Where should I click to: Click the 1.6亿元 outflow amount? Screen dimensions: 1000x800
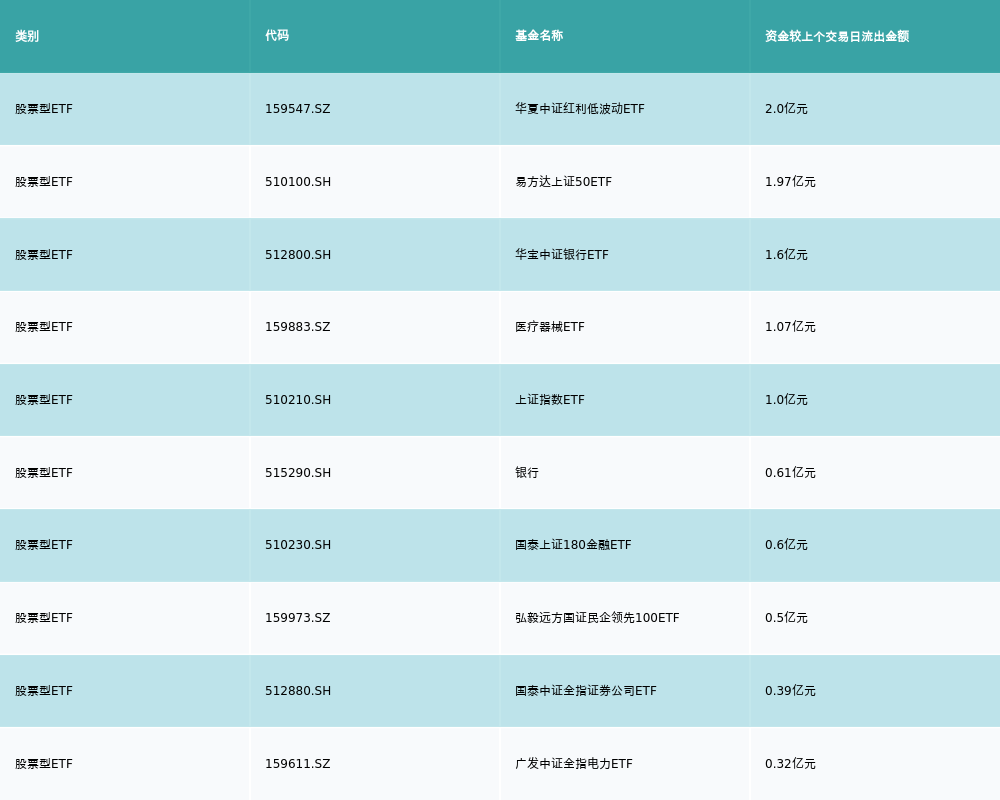pyautogui.click(x=786, y=255)
